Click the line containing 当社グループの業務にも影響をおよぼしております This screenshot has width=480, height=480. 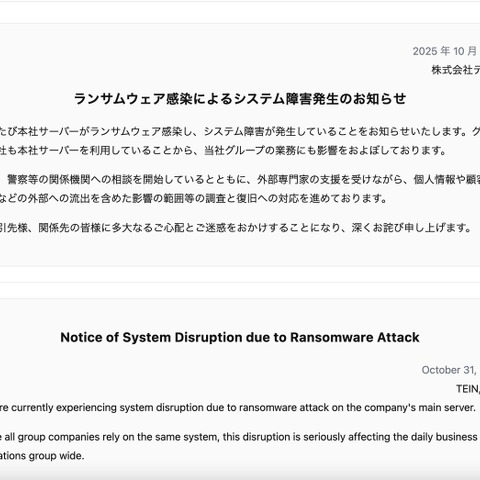click(223, 151)
